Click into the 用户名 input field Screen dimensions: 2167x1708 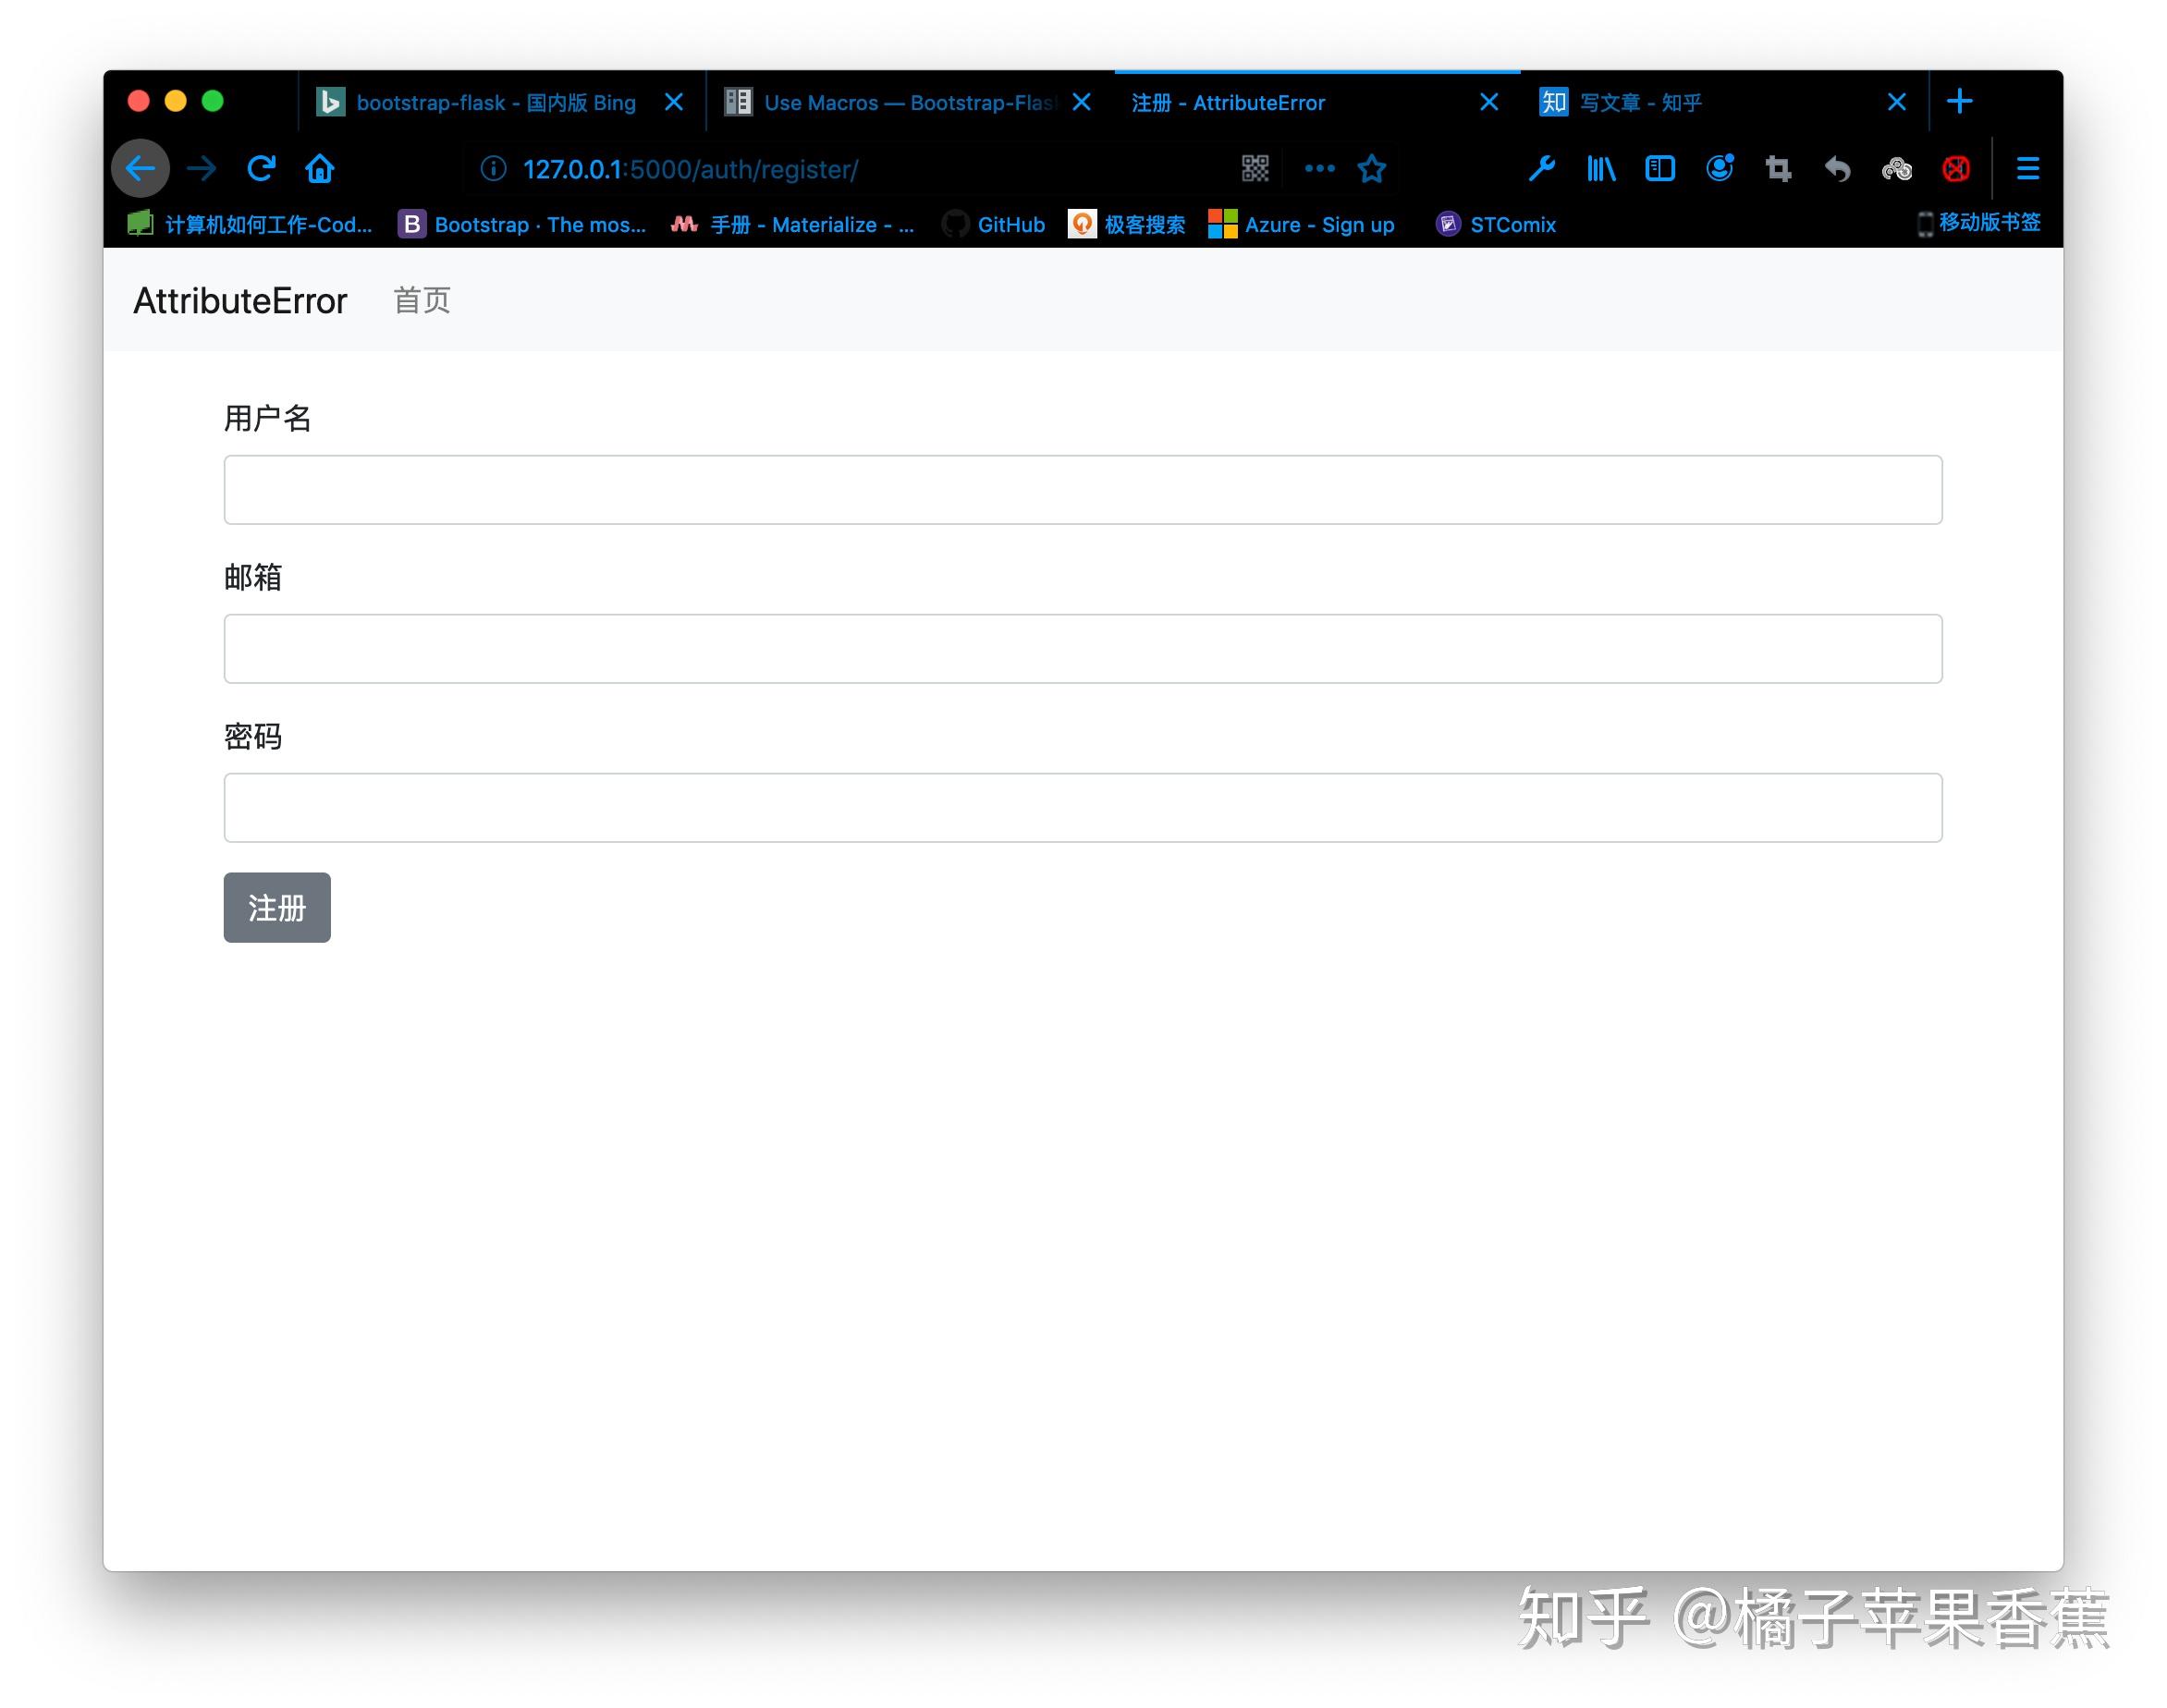[x=1082, y=490]
